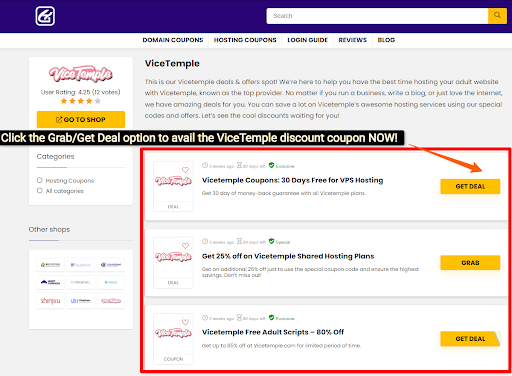Click the external-link icon on Go To Shop
The image size is (512, 376).
click(59, 119)
